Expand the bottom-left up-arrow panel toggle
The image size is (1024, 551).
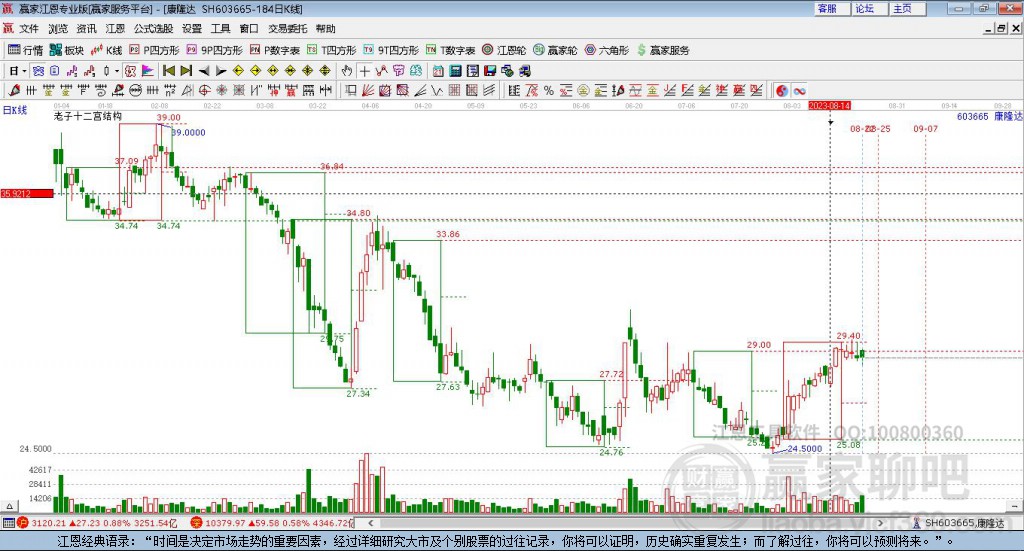[x=9, y=506]
